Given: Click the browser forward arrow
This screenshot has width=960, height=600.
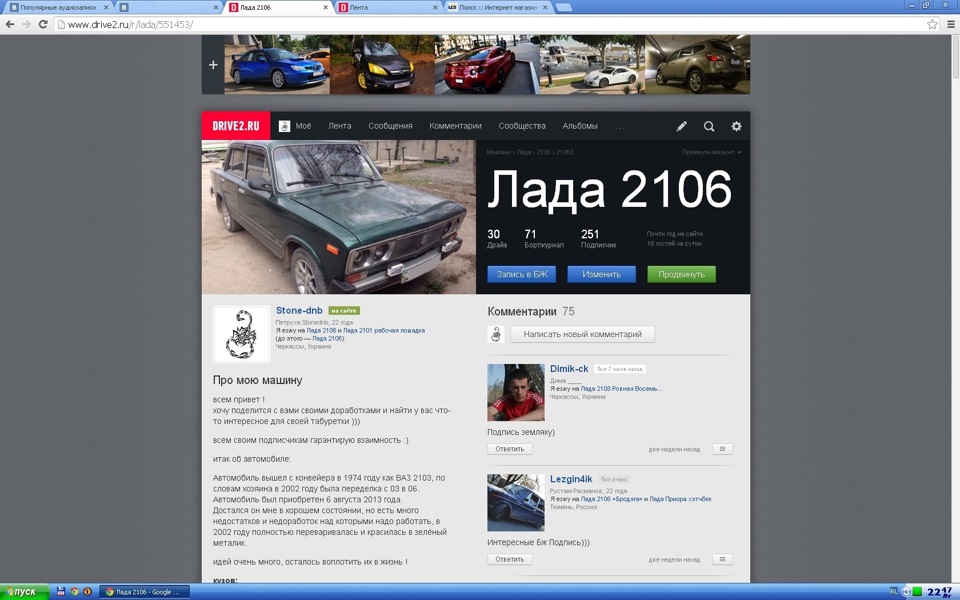Looking at the screenshot, I should pos(26,24).
